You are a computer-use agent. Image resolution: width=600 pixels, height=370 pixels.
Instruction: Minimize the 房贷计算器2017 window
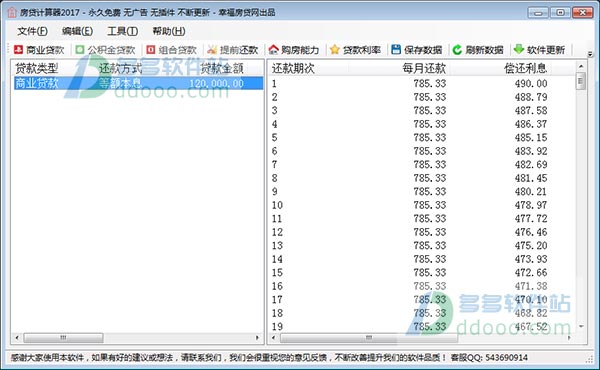538,13
